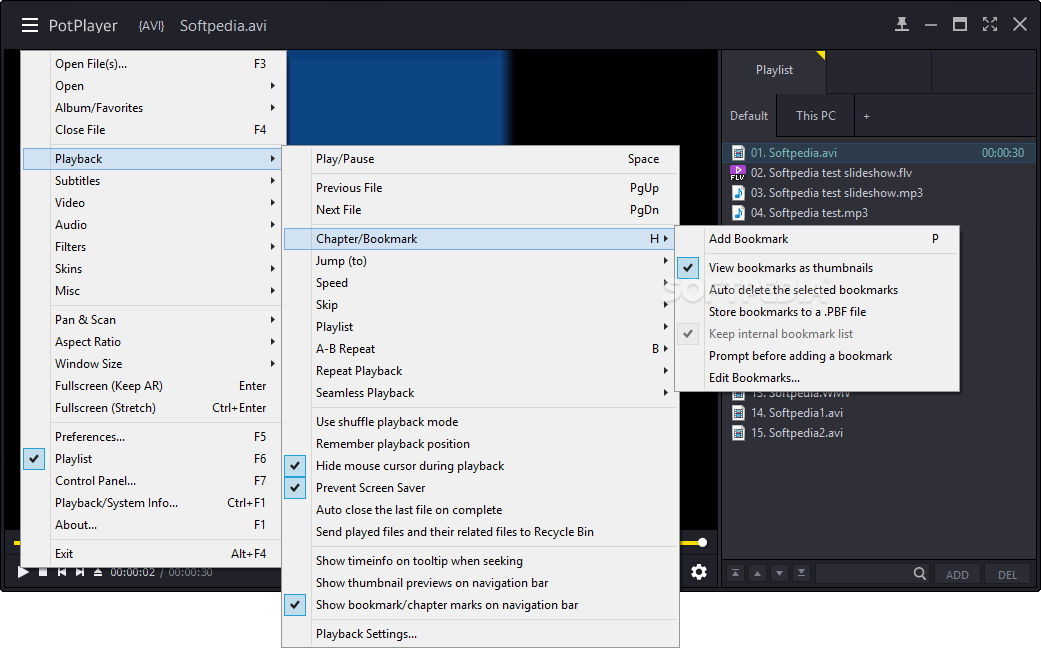Viewport: 1041px width, 648px height.
Task: Open Preferences... from the menu
Action: click(x=152, y=437)
